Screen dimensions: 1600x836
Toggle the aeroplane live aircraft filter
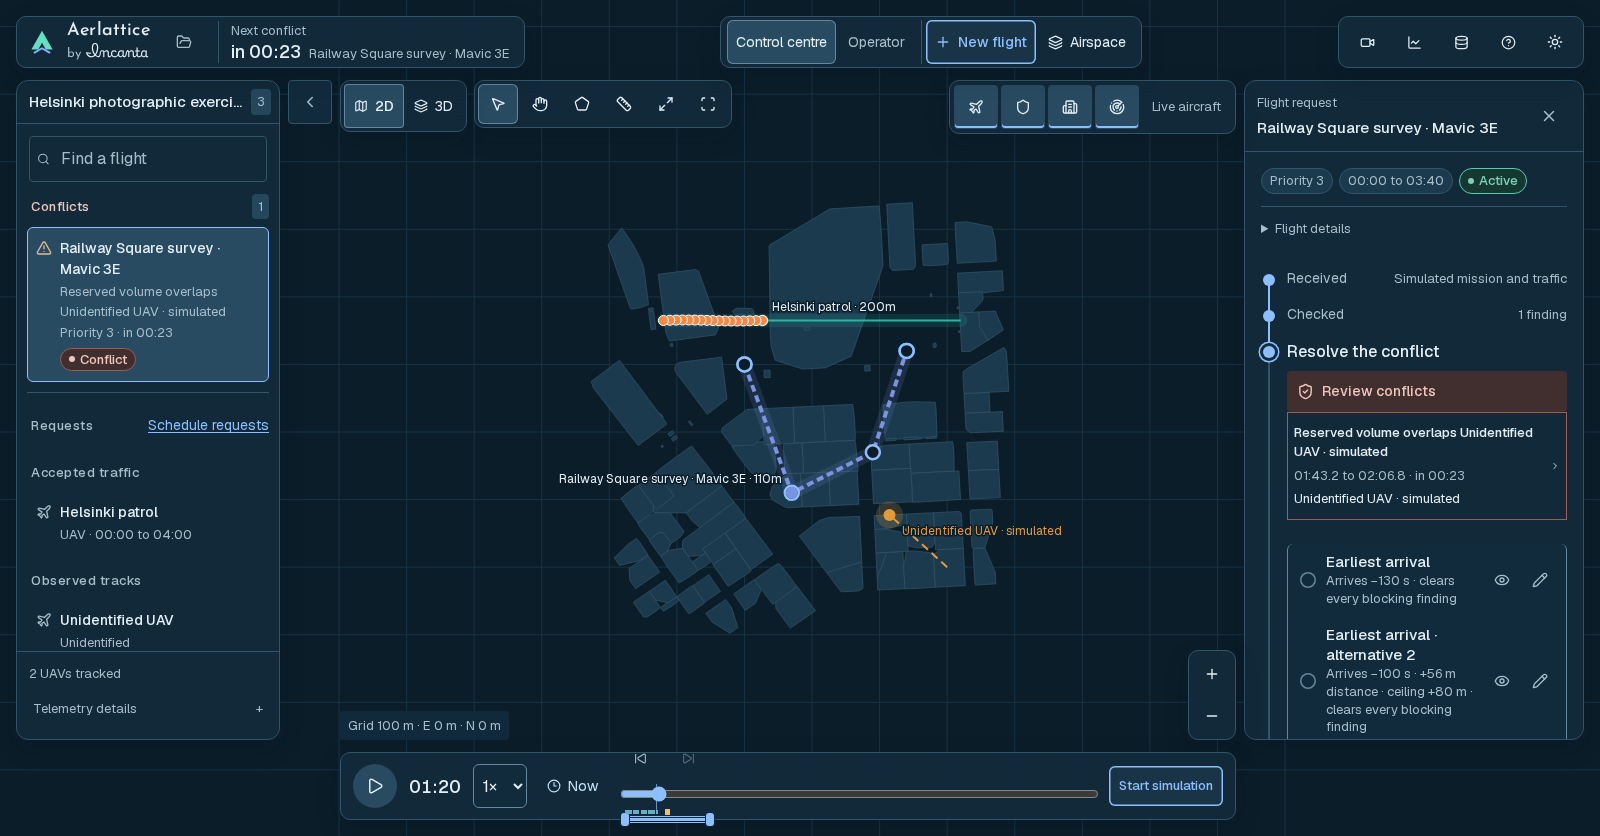pos(976,106)
